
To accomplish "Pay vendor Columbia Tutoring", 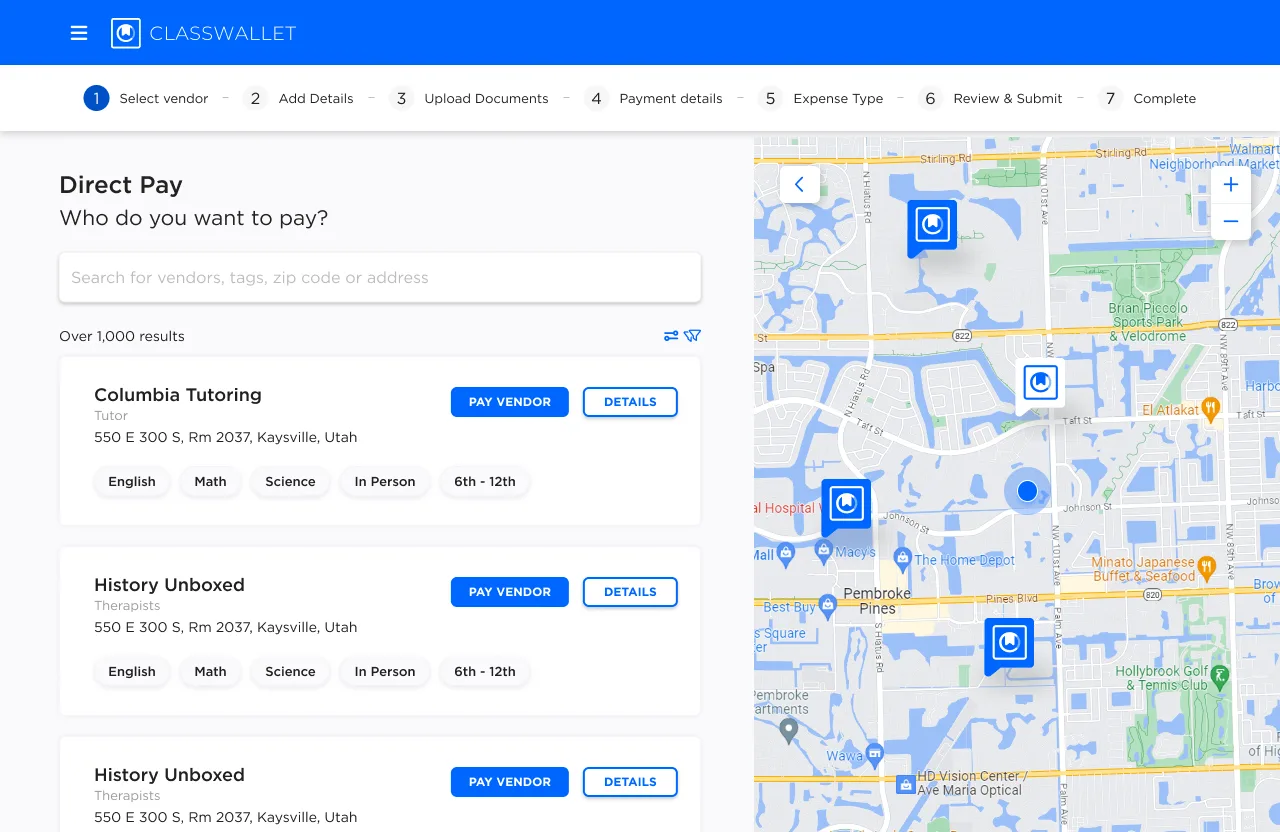I will click(x=510, y=402).
